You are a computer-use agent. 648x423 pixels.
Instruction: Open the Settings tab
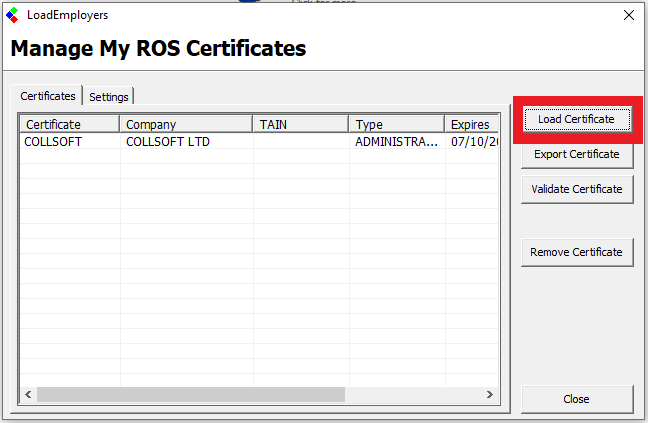108,97
